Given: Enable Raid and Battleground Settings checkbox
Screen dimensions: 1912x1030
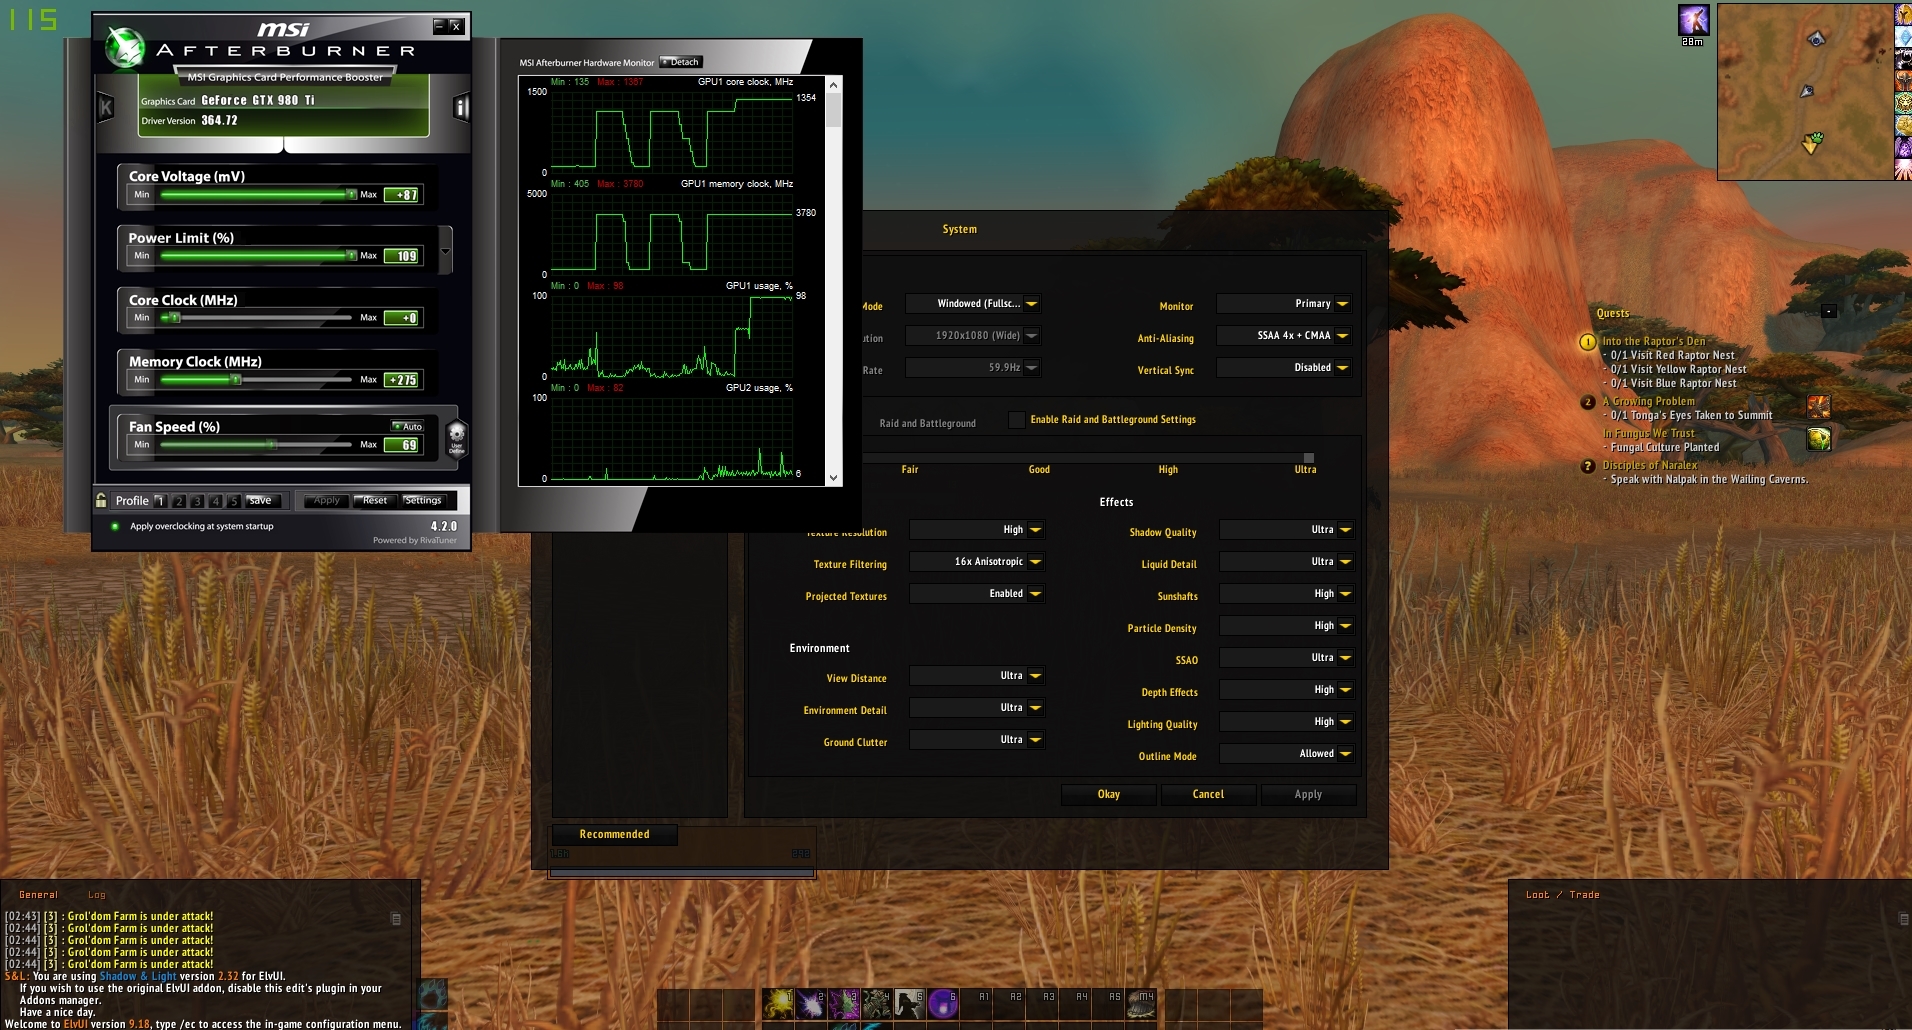Looking at the screenshot, I should [1017, 420].
